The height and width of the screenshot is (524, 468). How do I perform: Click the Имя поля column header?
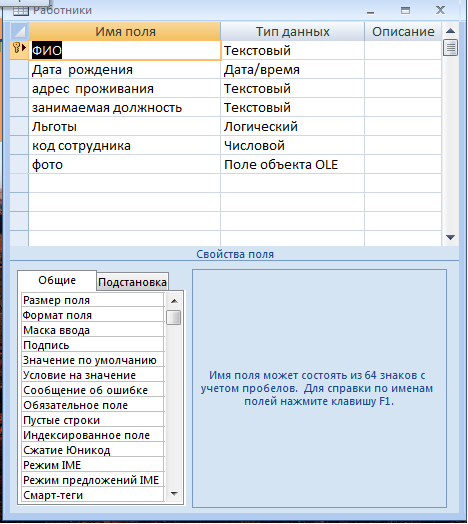click(x=125, y=32)
